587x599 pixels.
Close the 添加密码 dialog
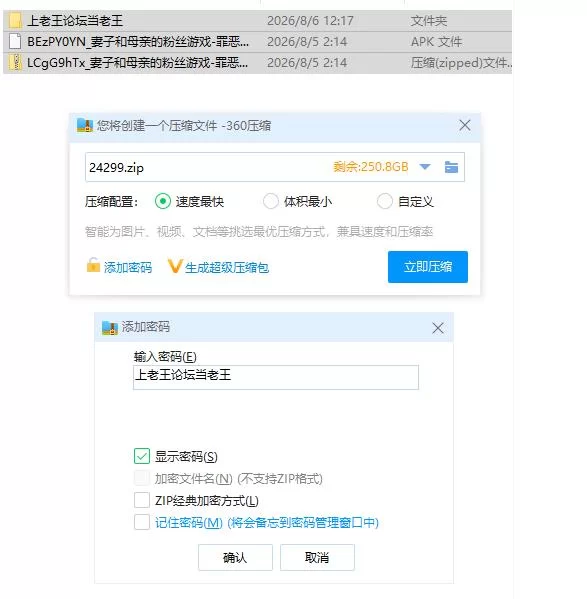(x=438, y=328)
